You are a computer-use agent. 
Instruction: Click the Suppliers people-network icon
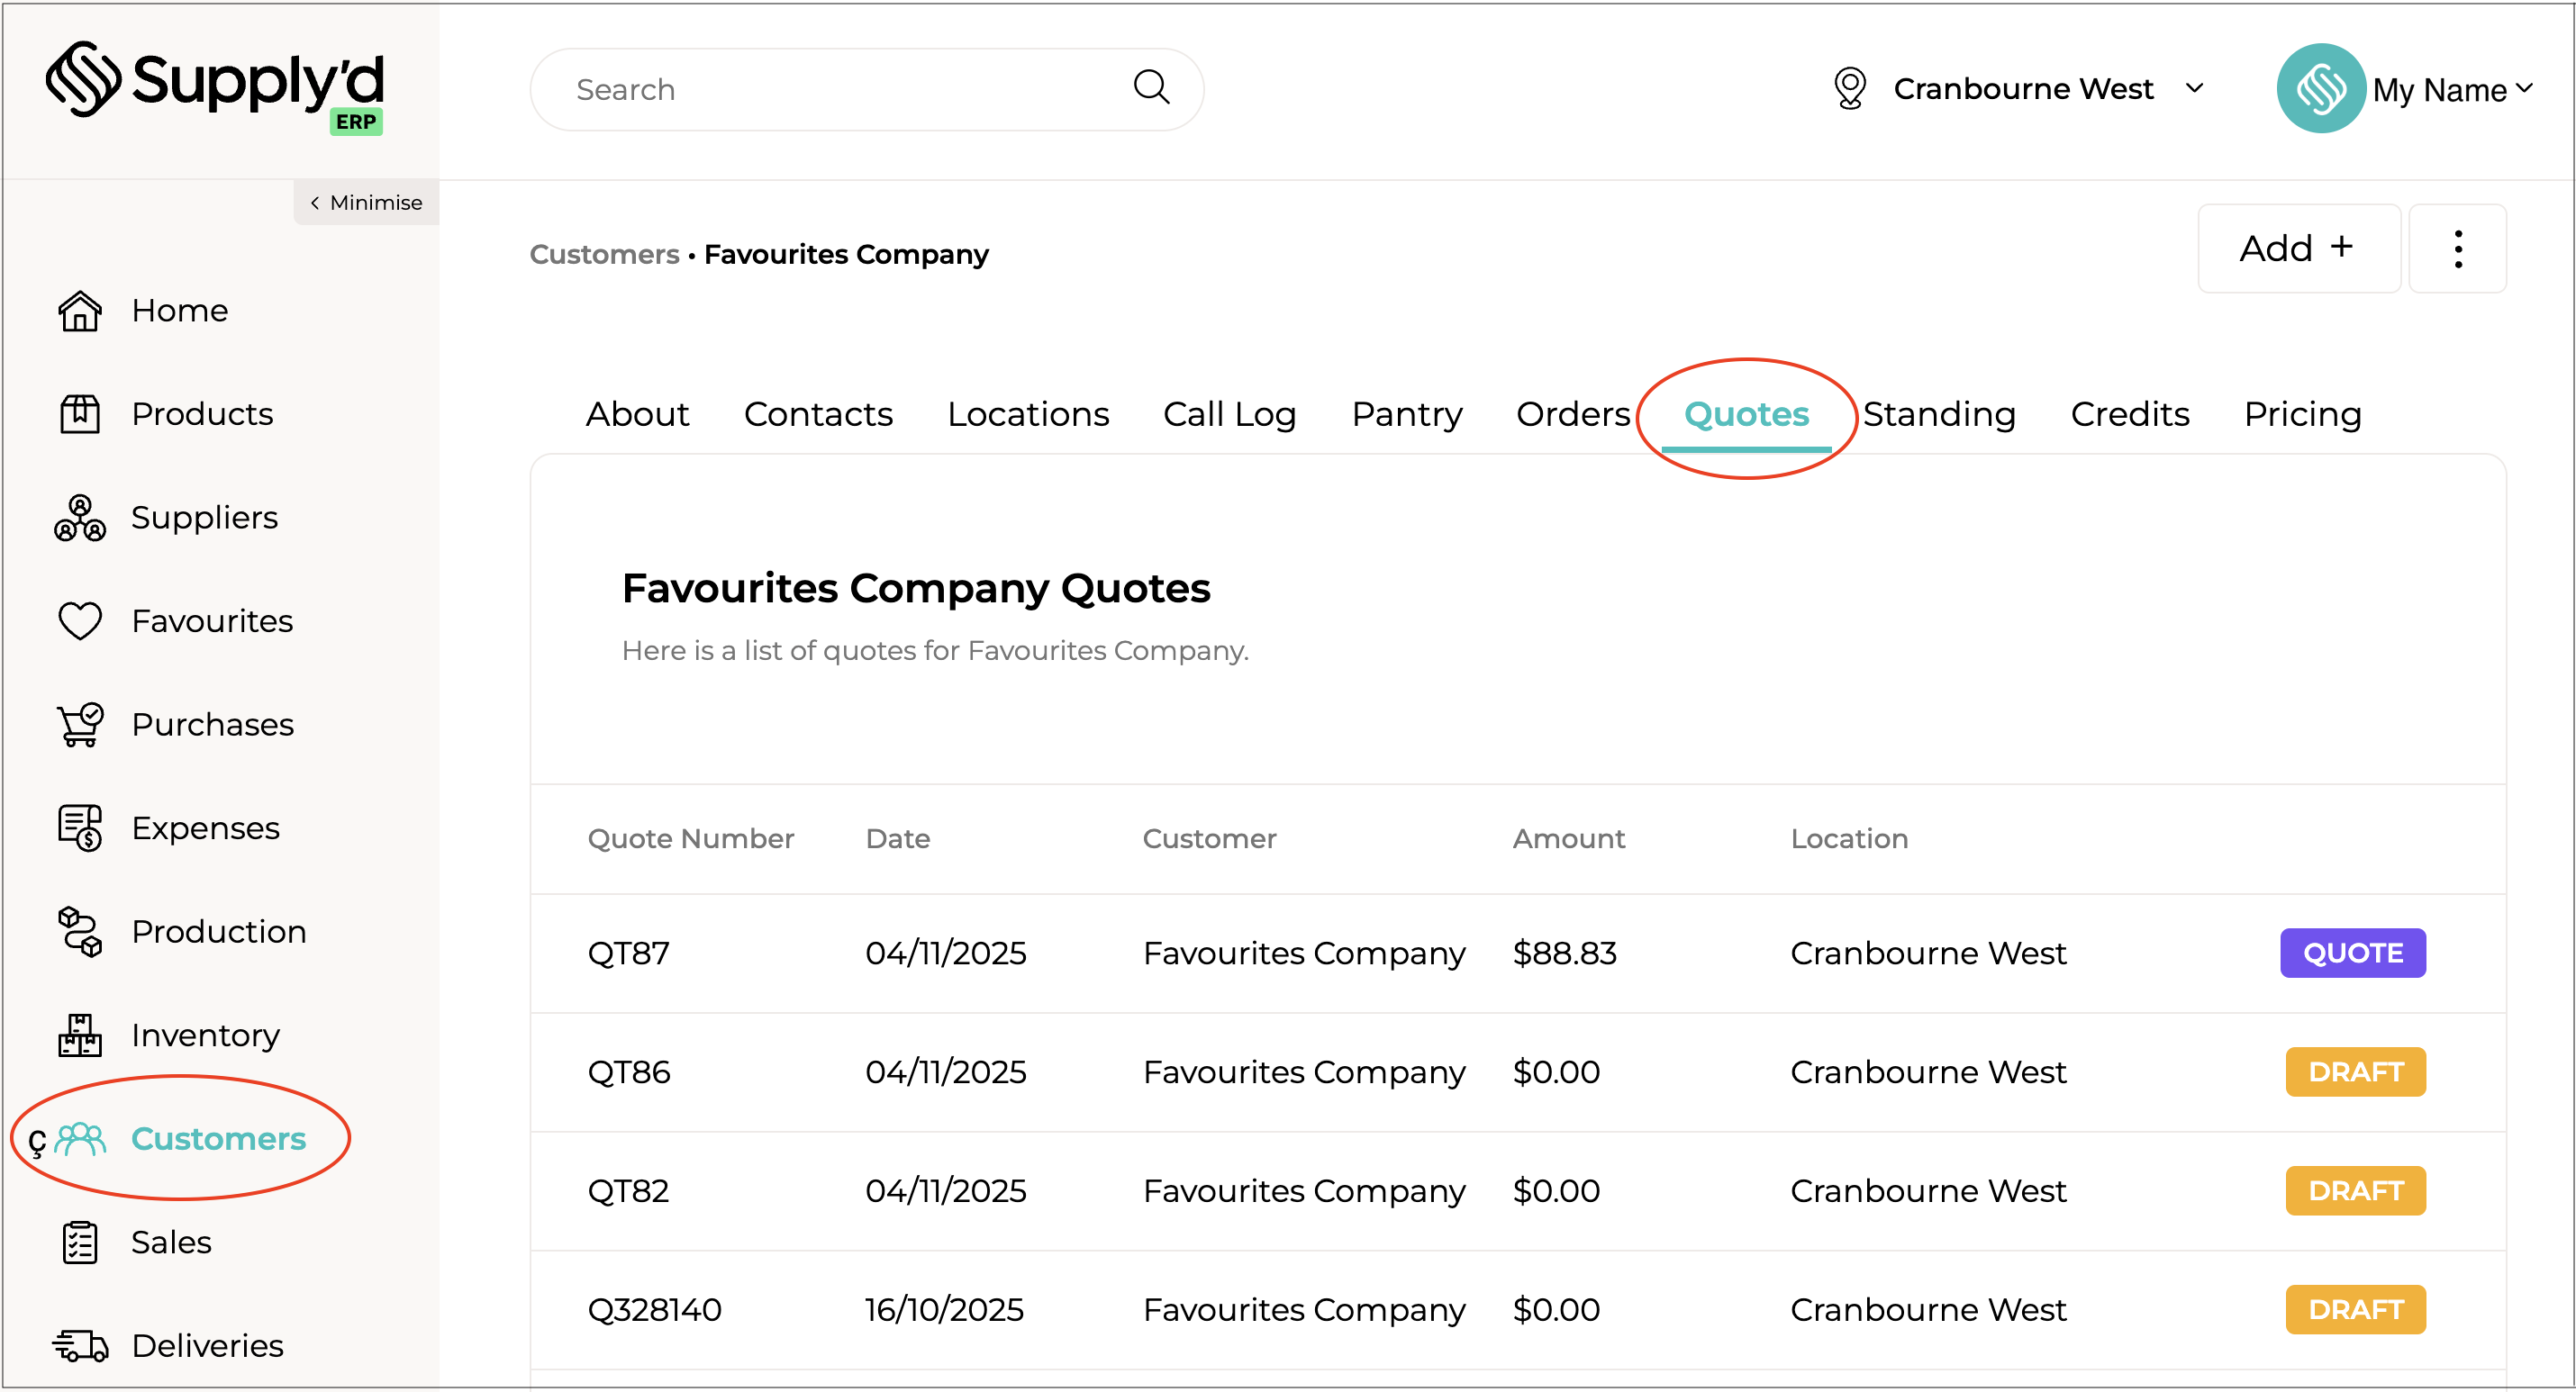(79, 518)
